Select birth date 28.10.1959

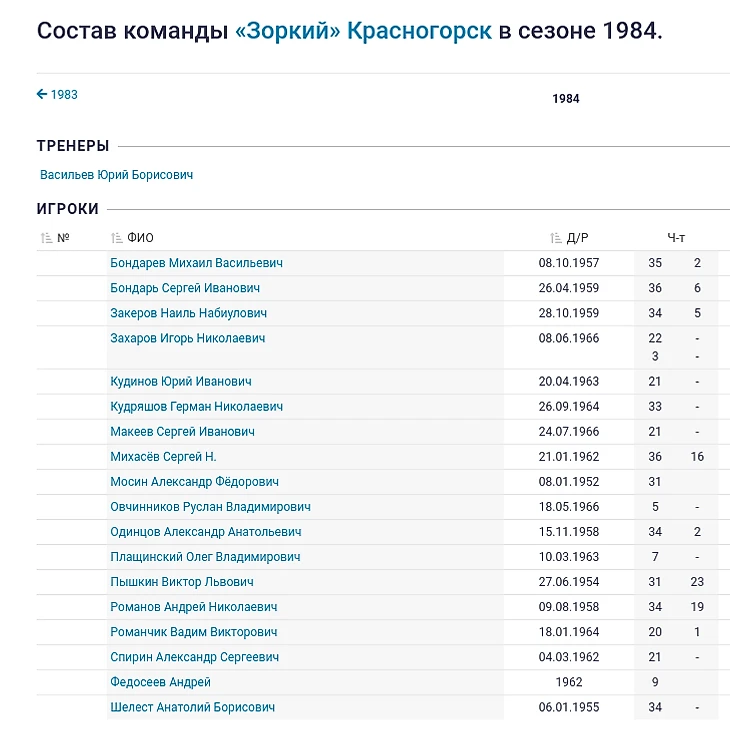[569, 313]
